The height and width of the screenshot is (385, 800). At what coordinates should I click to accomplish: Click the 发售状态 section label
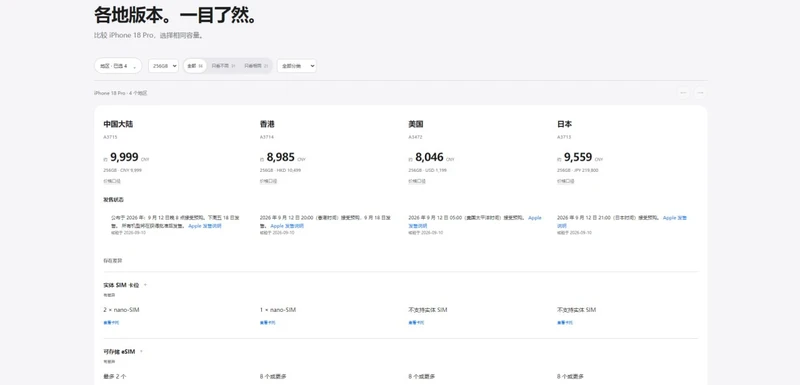pyautogui.click(x=113, y=199)
